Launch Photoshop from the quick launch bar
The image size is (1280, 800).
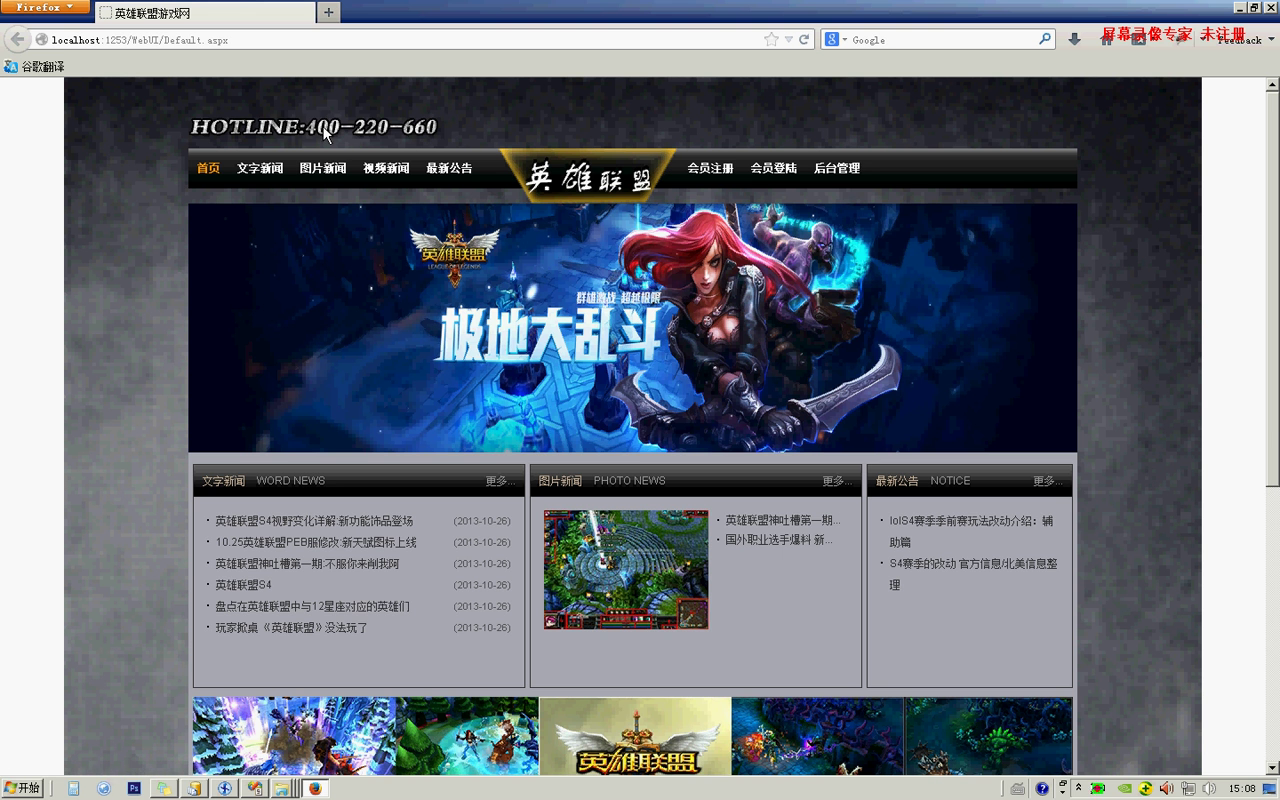pyautogui.click(x=134, y=788)
